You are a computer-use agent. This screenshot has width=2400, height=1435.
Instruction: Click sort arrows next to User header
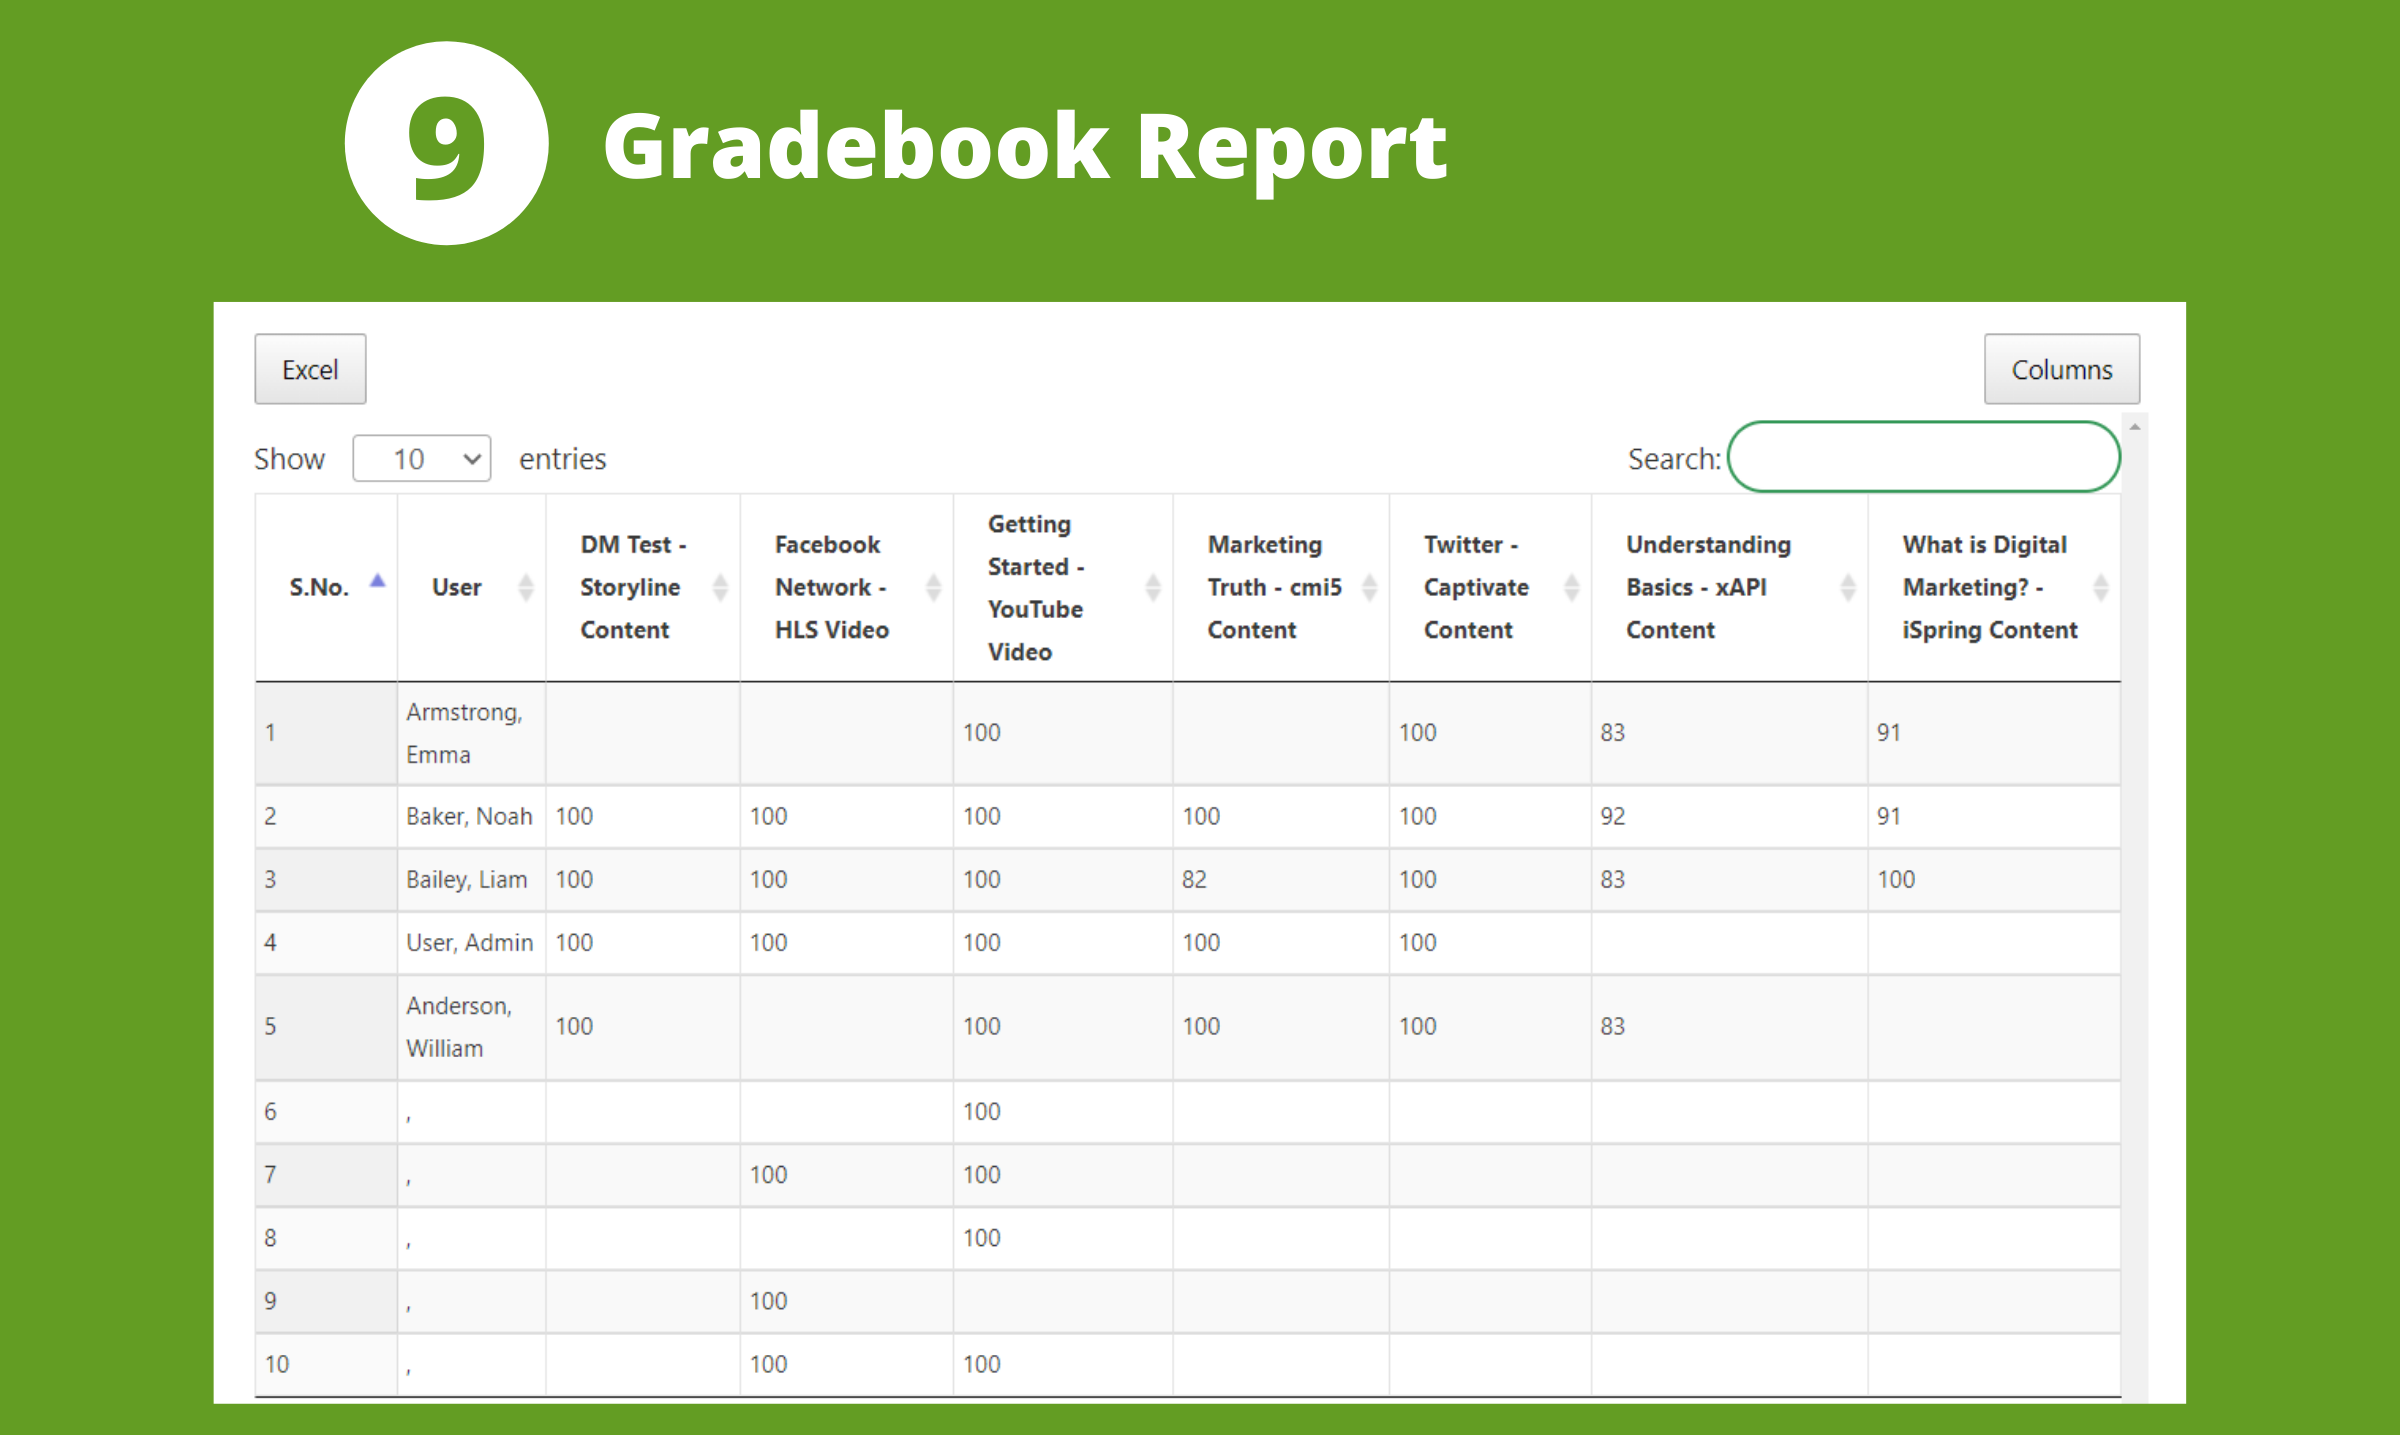[x=525, y=587]
